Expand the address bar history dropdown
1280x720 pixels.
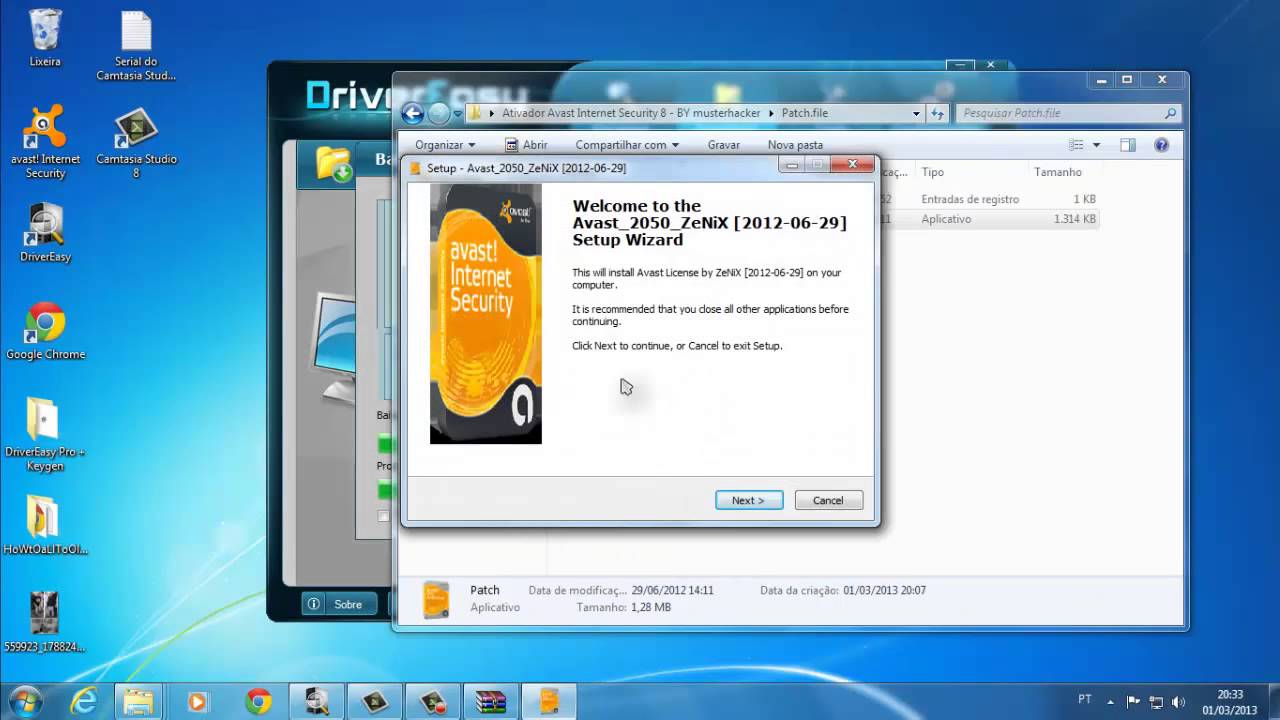915,114
